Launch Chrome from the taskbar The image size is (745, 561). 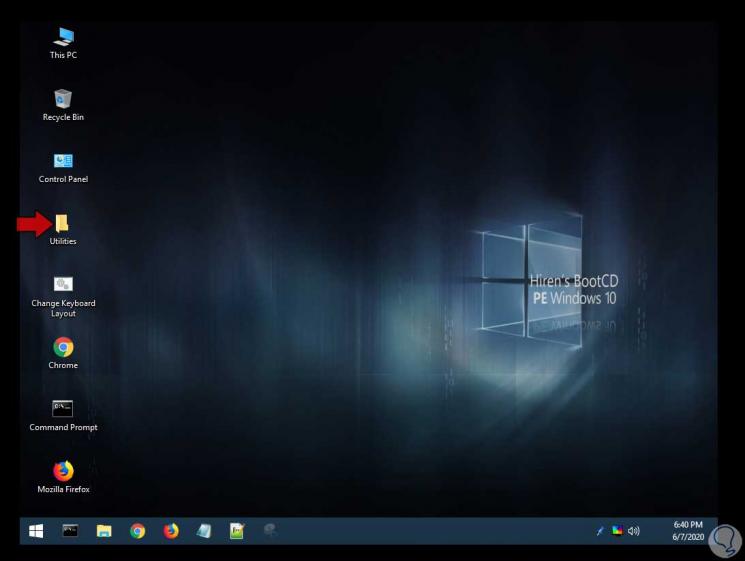(x=138, y=531)
